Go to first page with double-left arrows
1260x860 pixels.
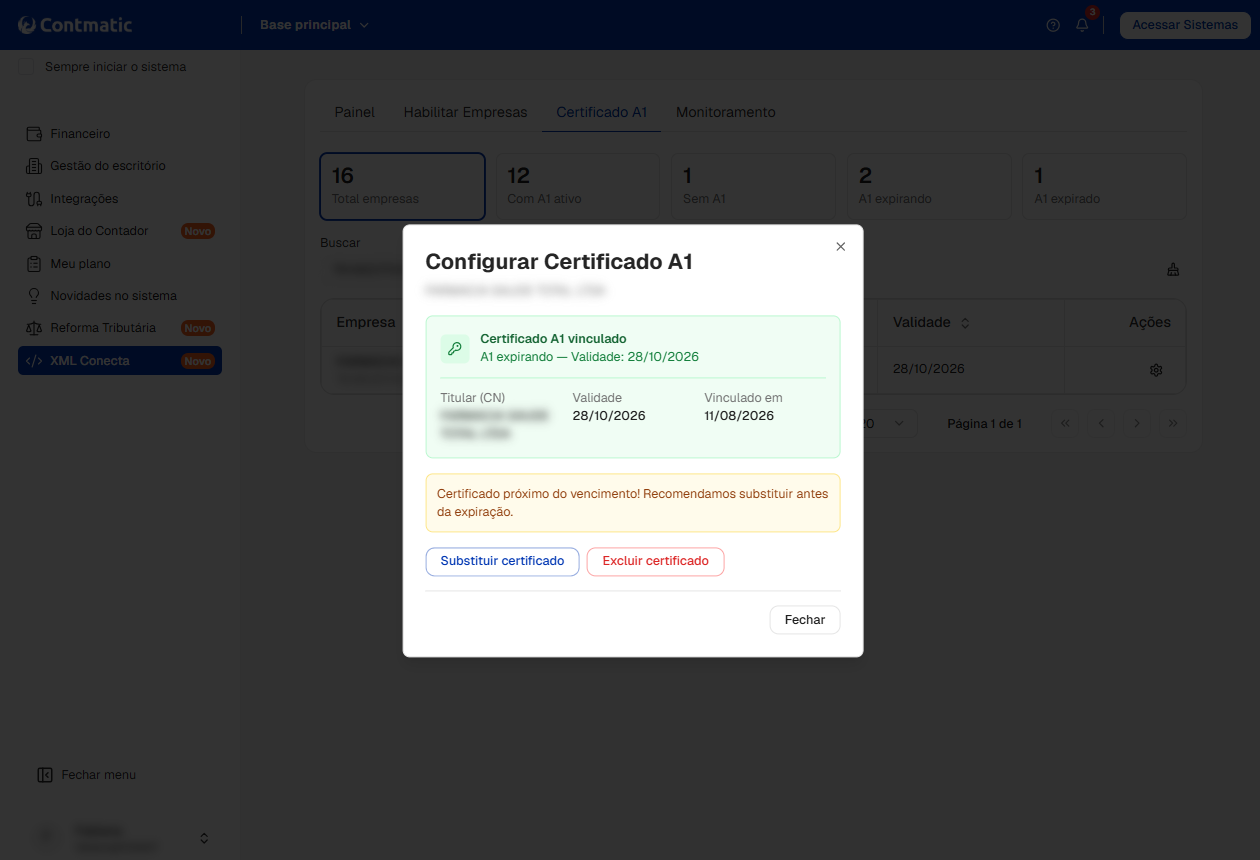pos(1065,424)
